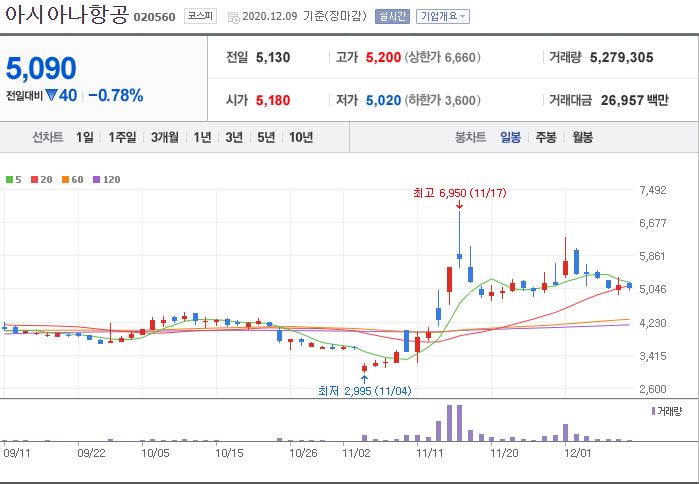
Task: Click the 최고 6,950 (11/17) marker
Action: click(x=460, y=193)
